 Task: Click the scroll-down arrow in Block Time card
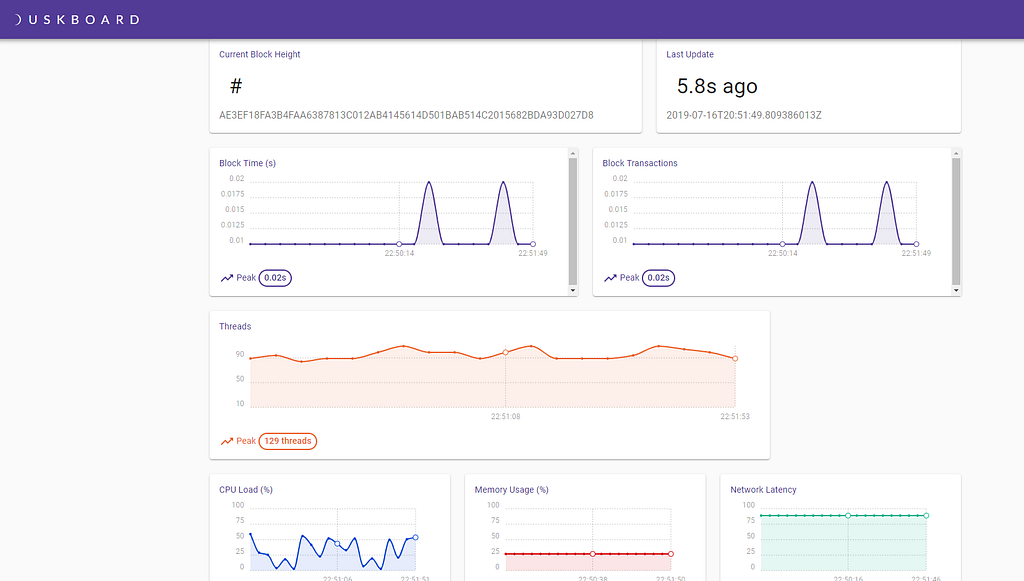[x=573, y=290]
